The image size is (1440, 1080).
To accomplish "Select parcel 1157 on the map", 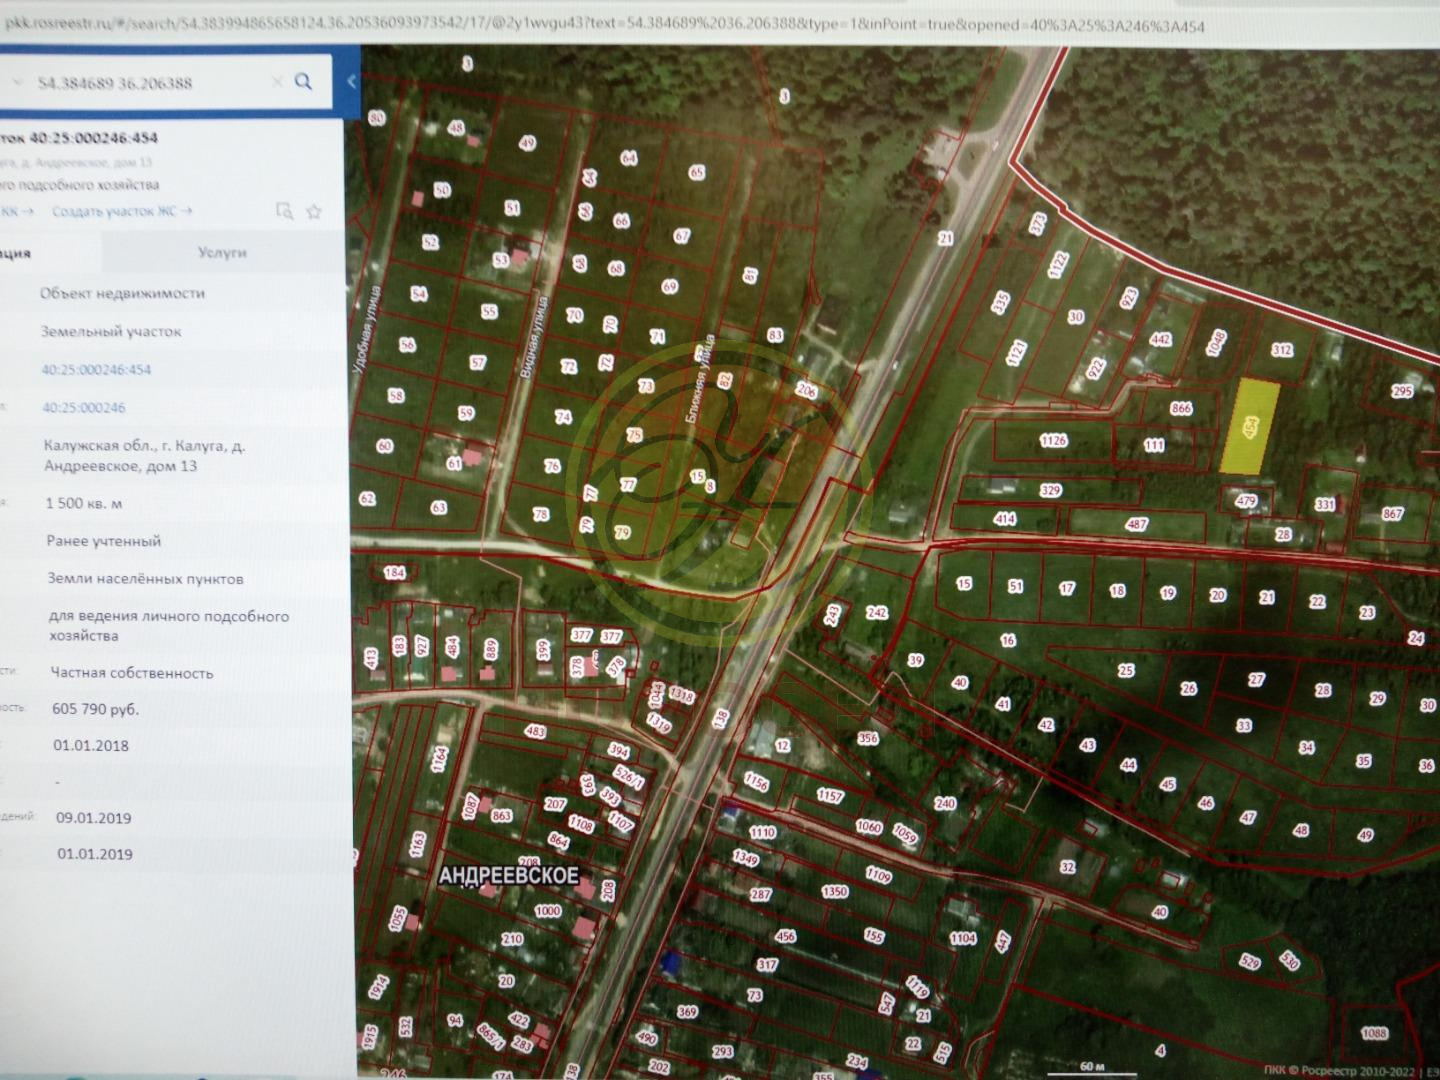I will (x=829, y=796).
